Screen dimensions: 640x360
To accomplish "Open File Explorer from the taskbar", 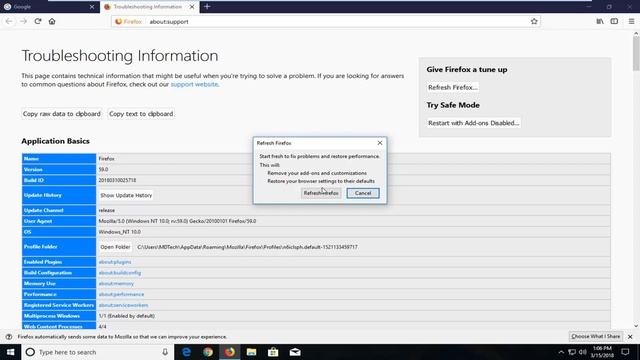I will (x=251, y=352).
